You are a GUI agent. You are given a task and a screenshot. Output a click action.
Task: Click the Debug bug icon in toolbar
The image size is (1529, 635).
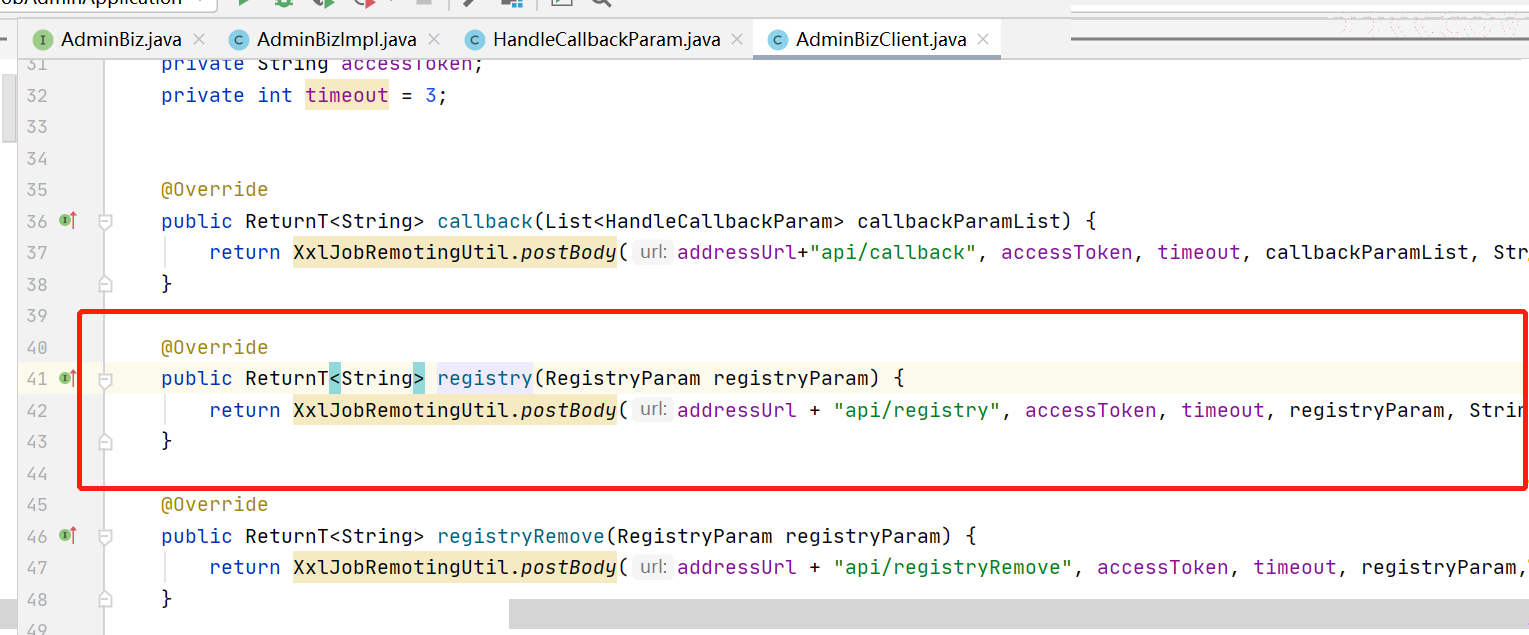tap(284, 3)
